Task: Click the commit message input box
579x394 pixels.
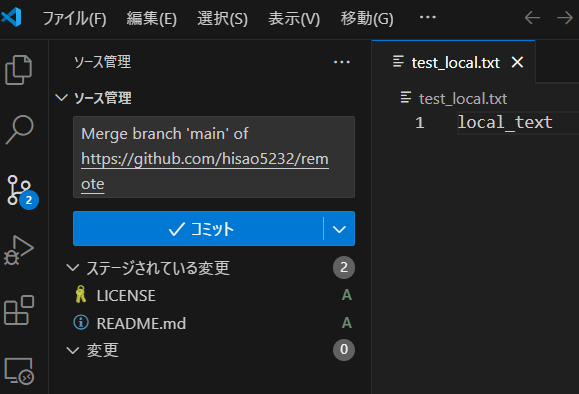Action: (214, 157)
